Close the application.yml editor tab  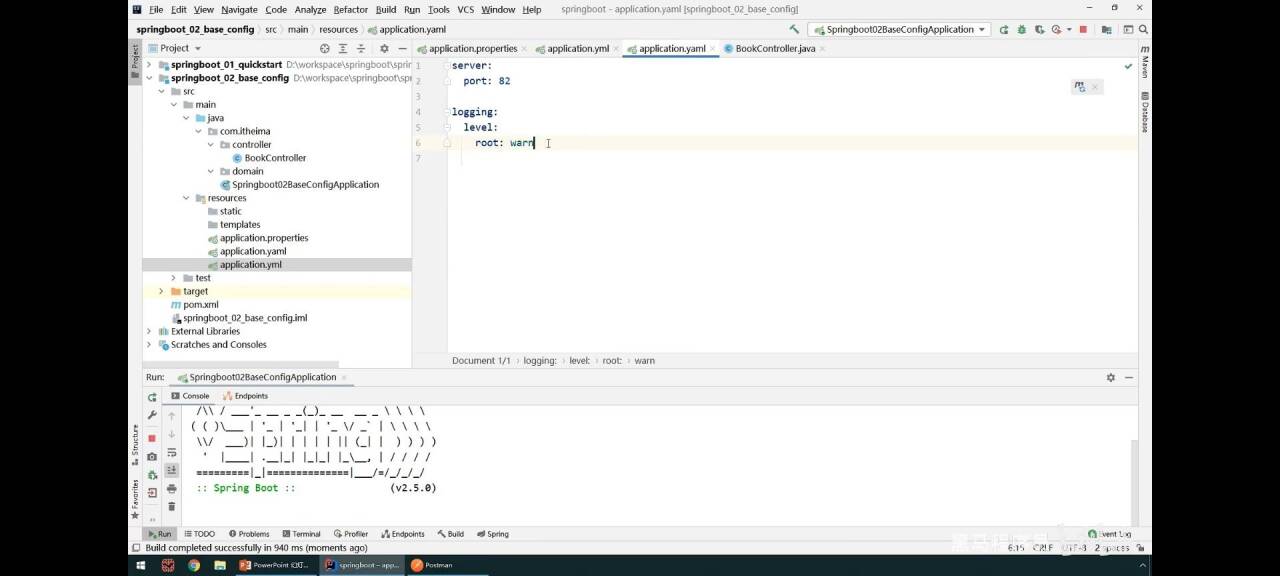click(x=616, y=48)
